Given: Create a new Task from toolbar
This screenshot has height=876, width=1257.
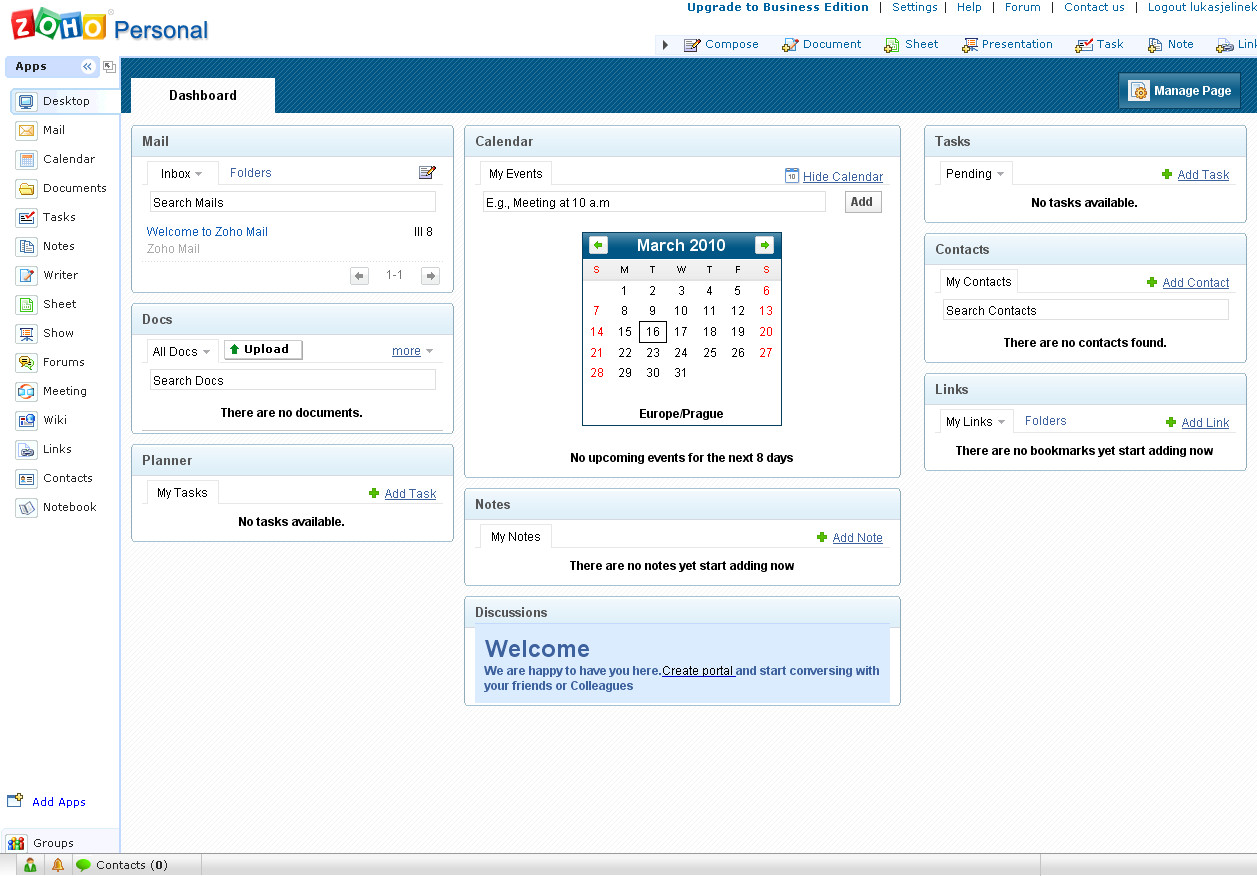Looking at the screenshot, I should click(1099, 44).
